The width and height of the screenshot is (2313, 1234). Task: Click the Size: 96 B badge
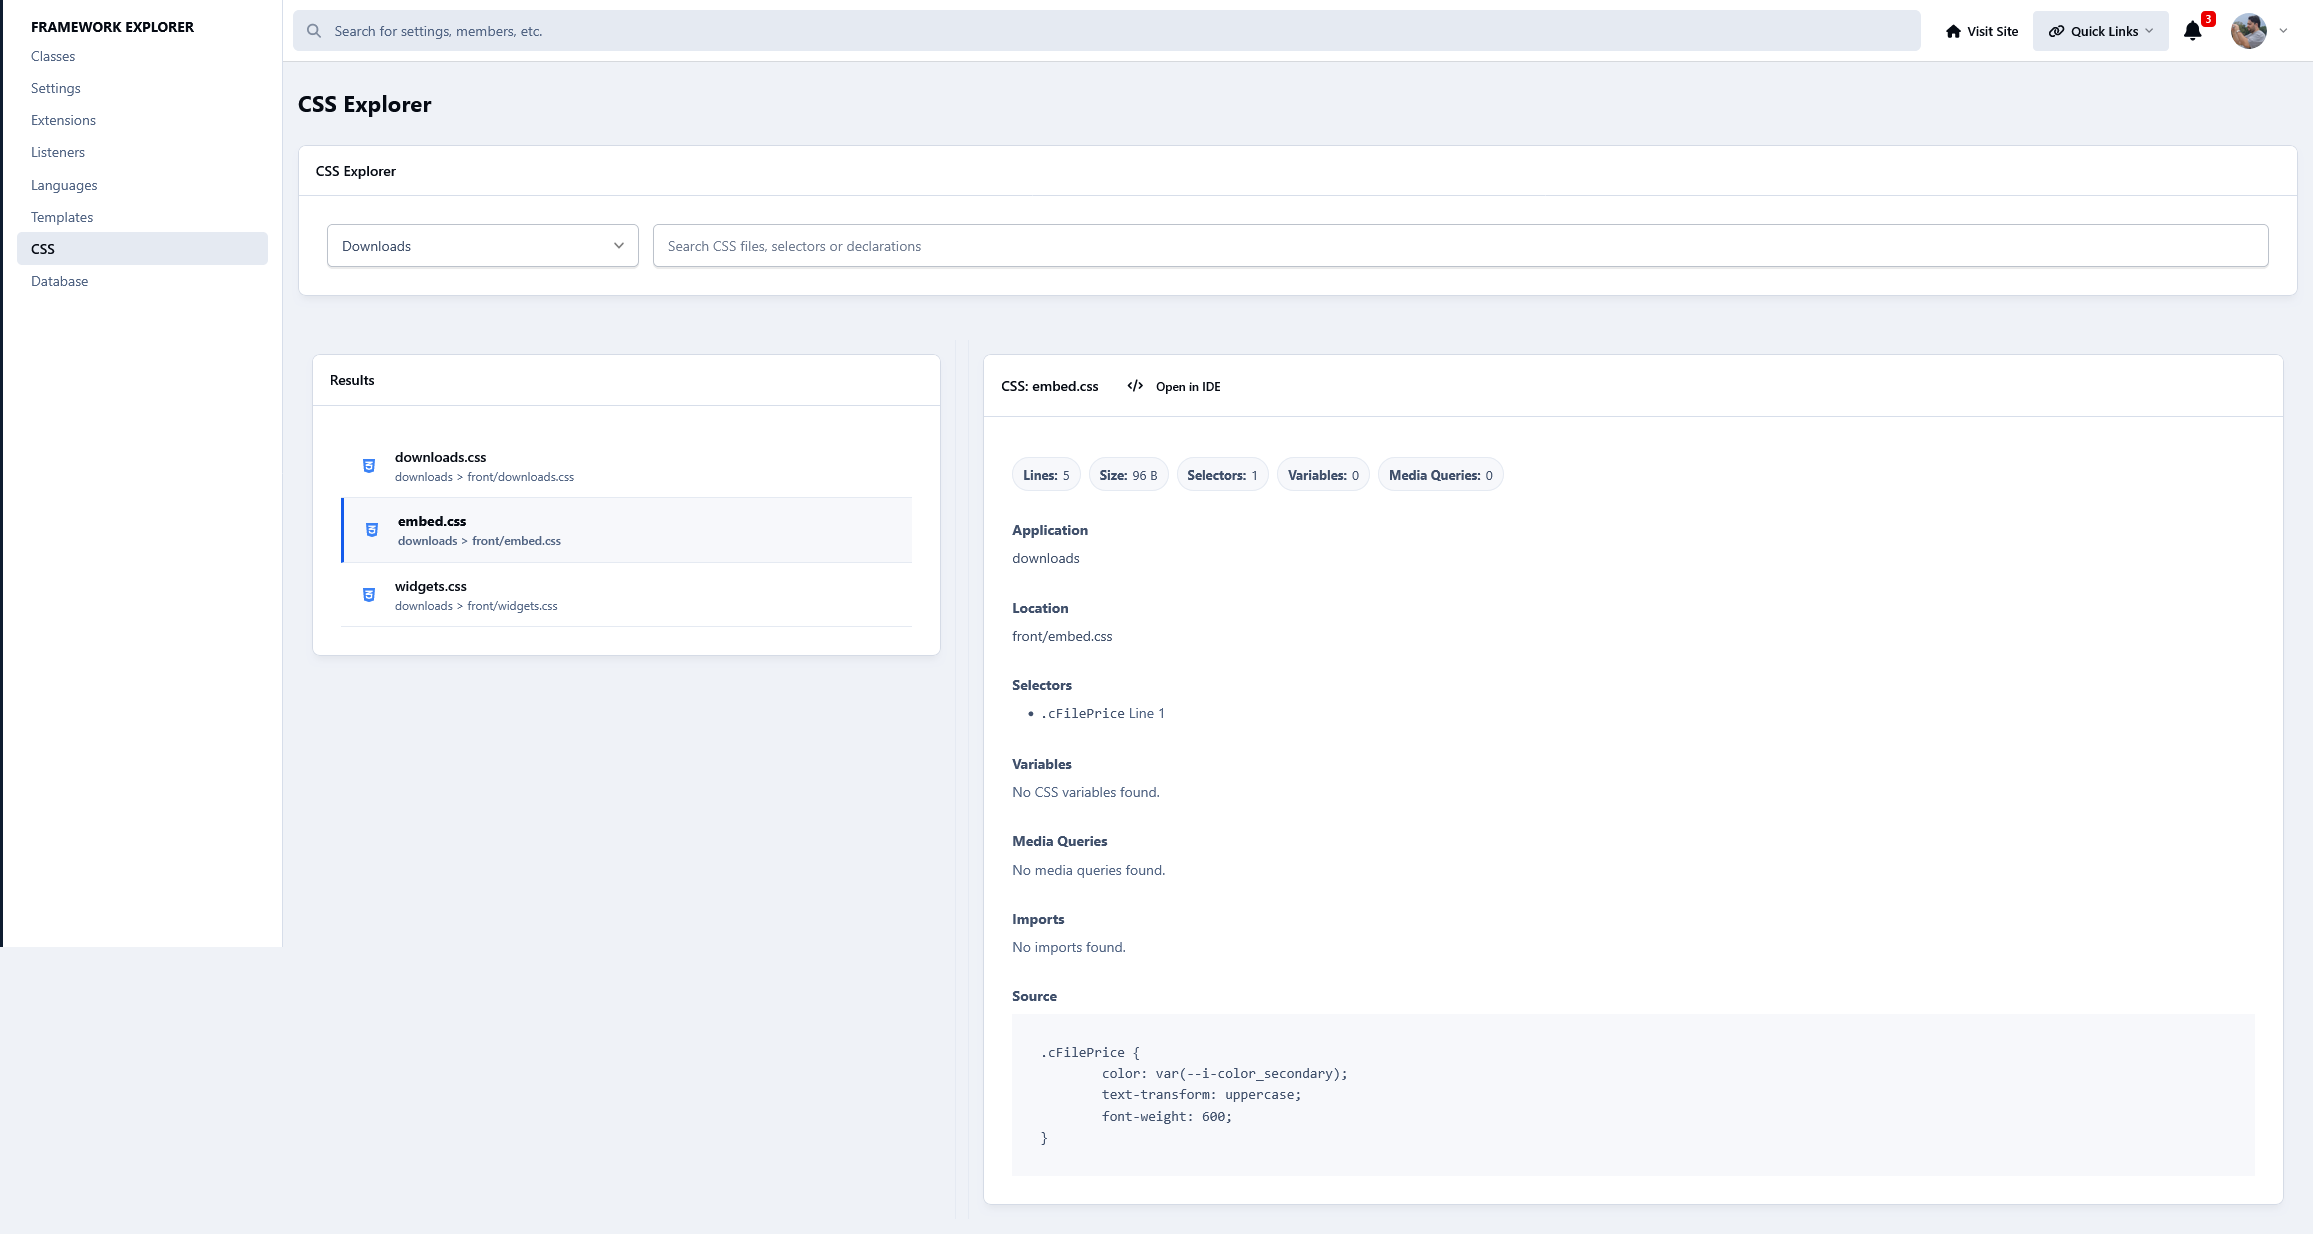pyautogui.click(x=1128, y=475)
